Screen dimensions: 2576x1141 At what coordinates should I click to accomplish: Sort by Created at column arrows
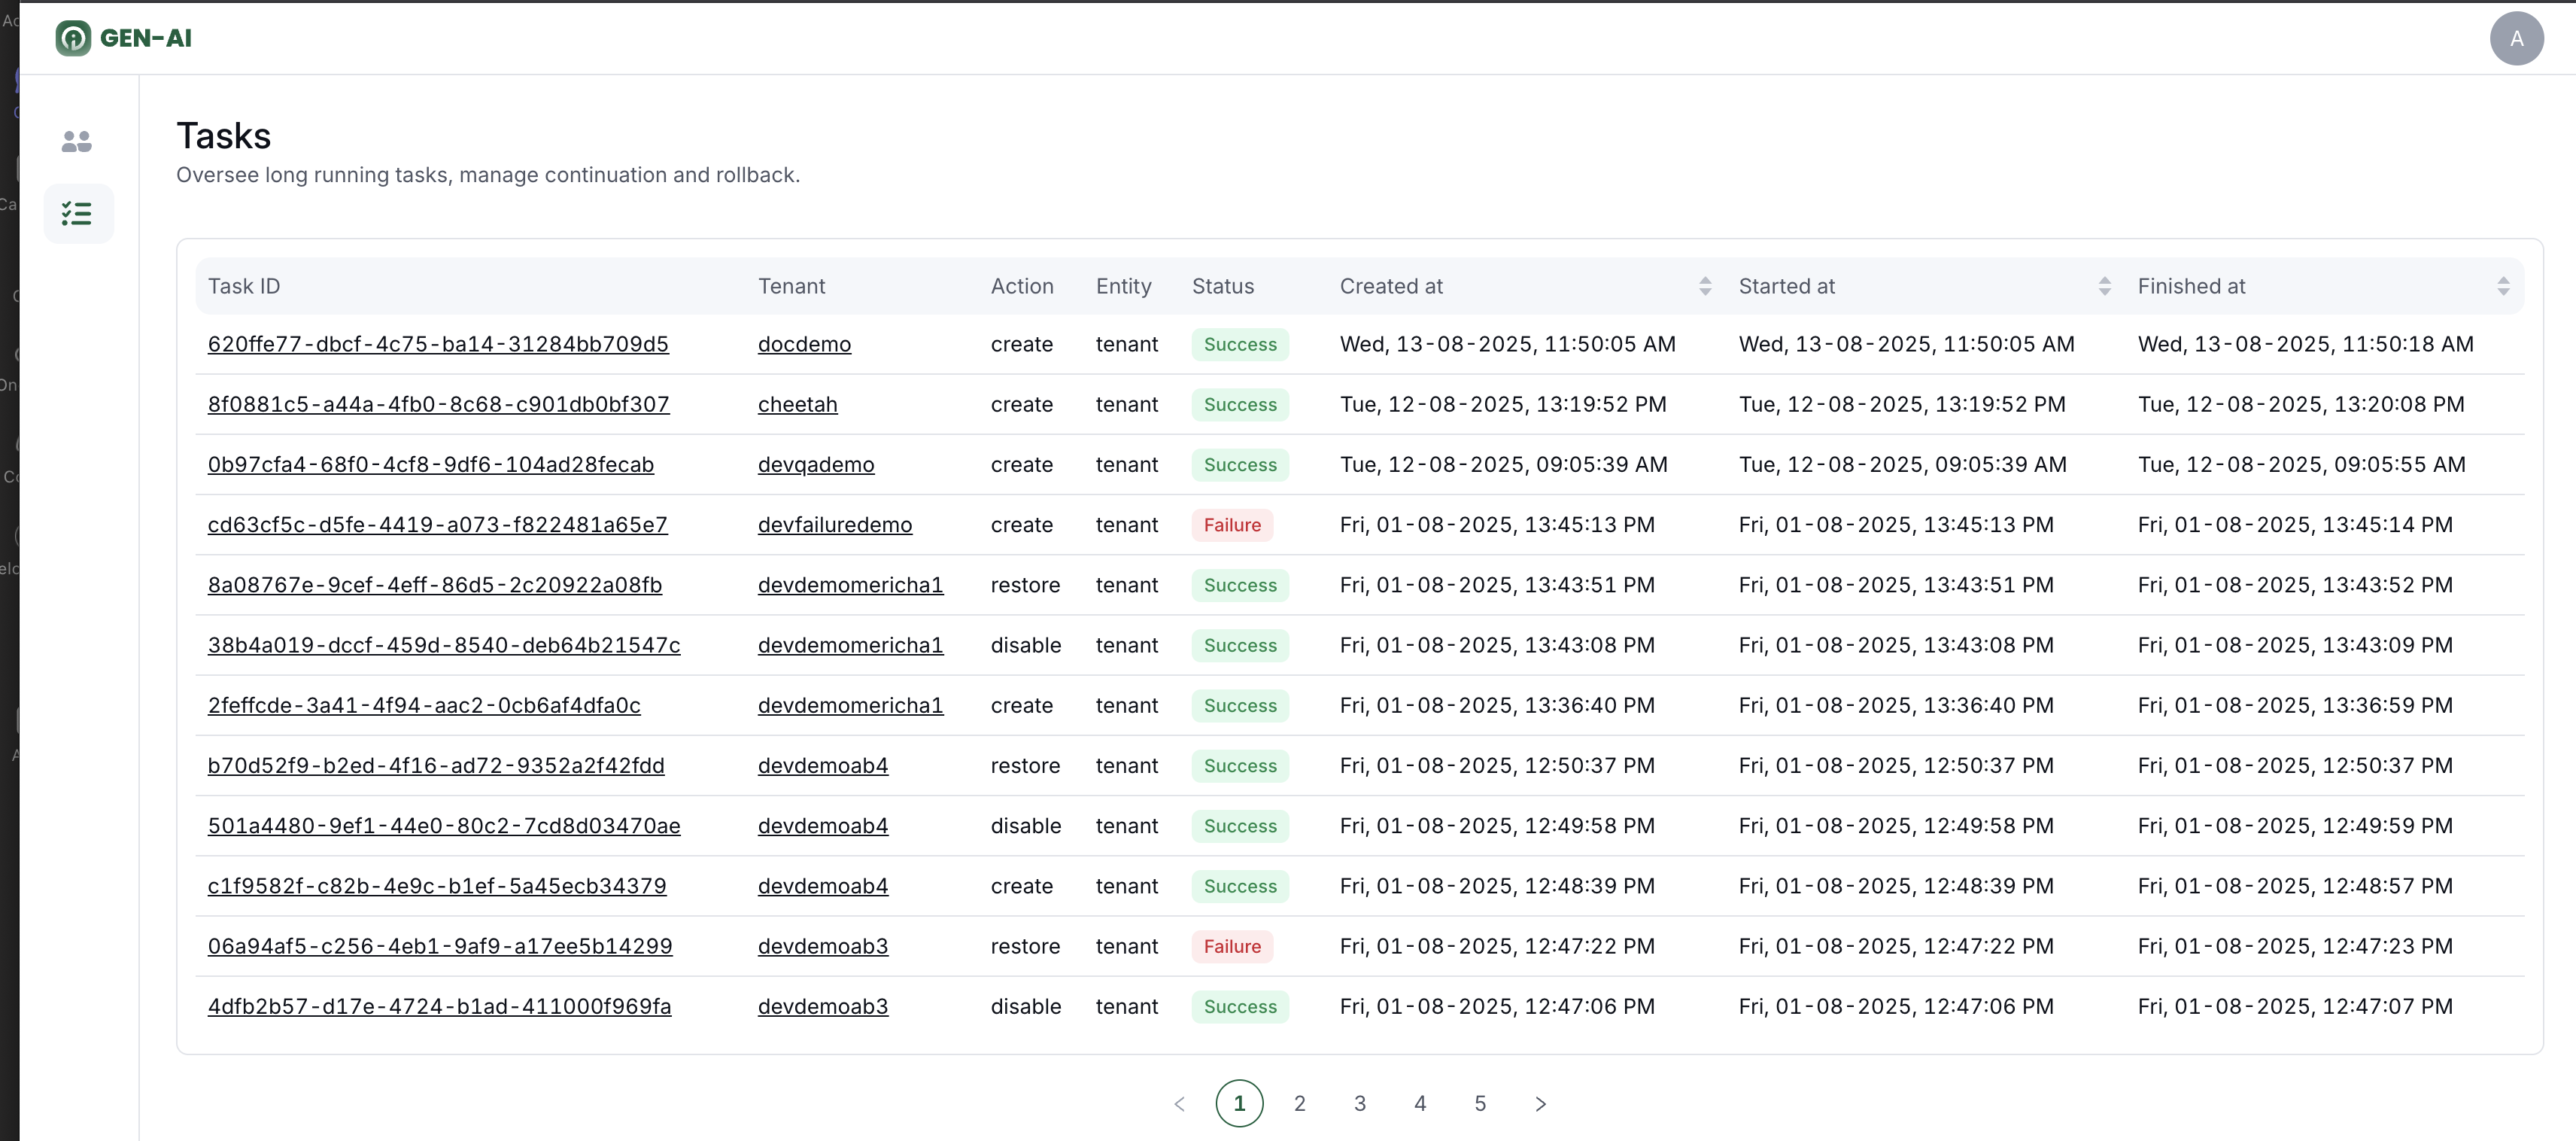point(1705,286)
